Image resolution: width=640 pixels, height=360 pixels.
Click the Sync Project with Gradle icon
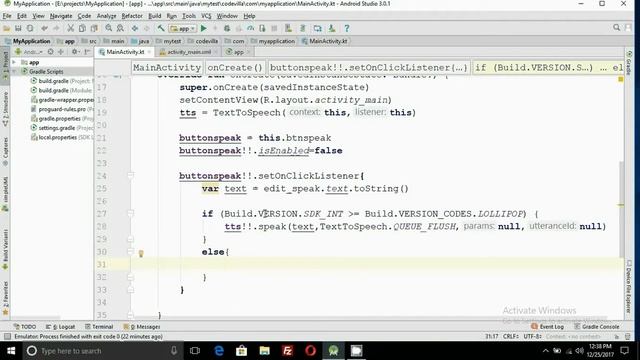(303, 29)
